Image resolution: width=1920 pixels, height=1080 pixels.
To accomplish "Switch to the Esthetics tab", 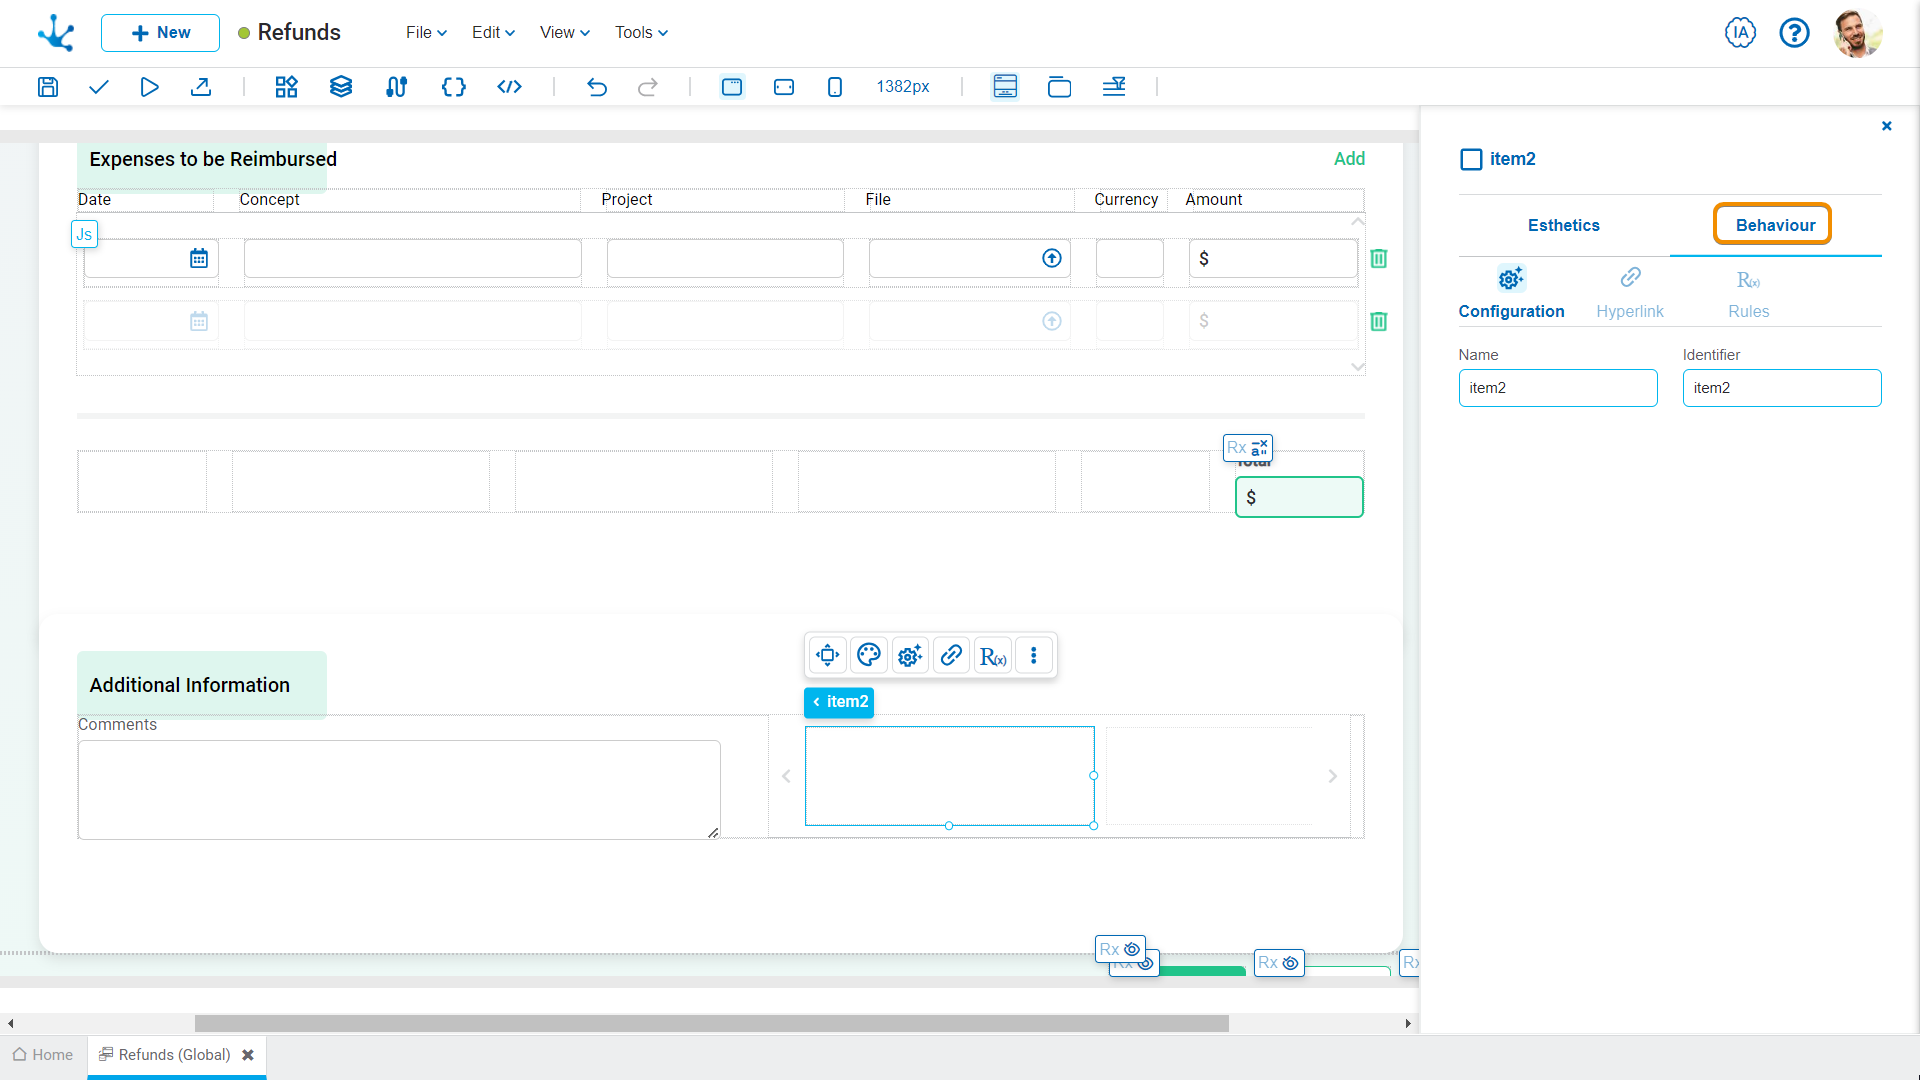I will pos(1563,225).
